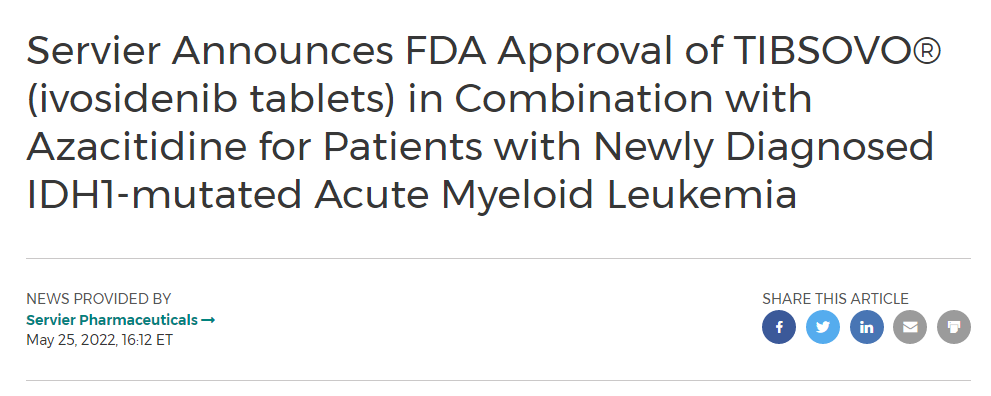Click the word 'TIBSOVO' in the headline

pos(824,51)
